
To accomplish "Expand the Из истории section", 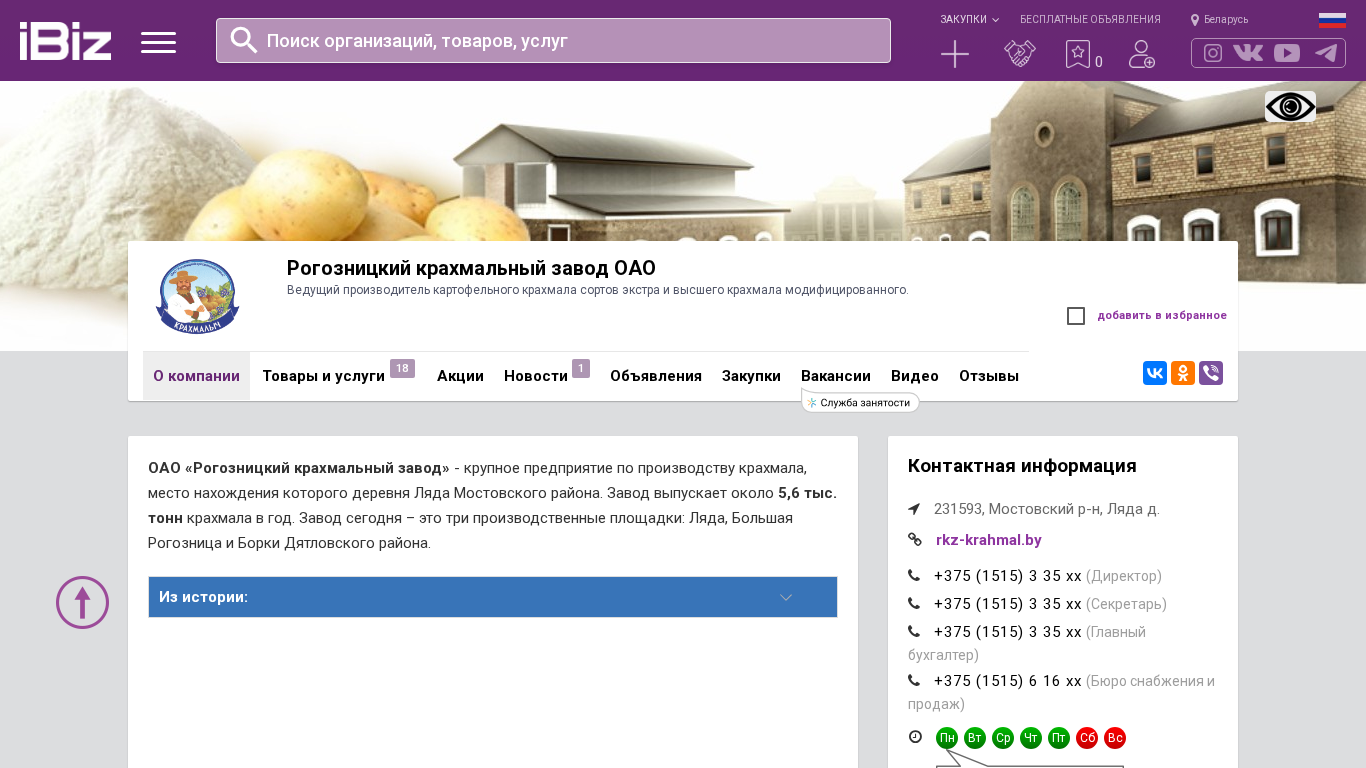I will tap(493, 597).
